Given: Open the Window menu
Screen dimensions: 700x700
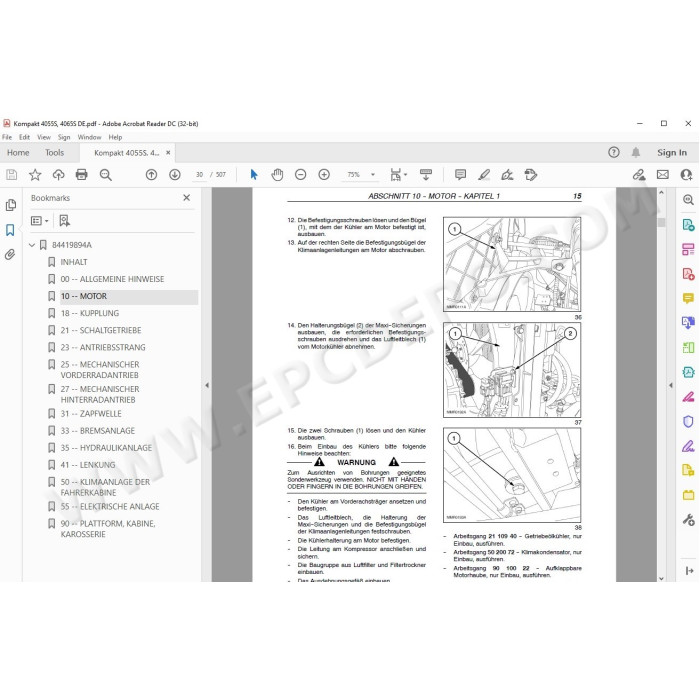Looking at the screenshot, I should tap(89, 137).
